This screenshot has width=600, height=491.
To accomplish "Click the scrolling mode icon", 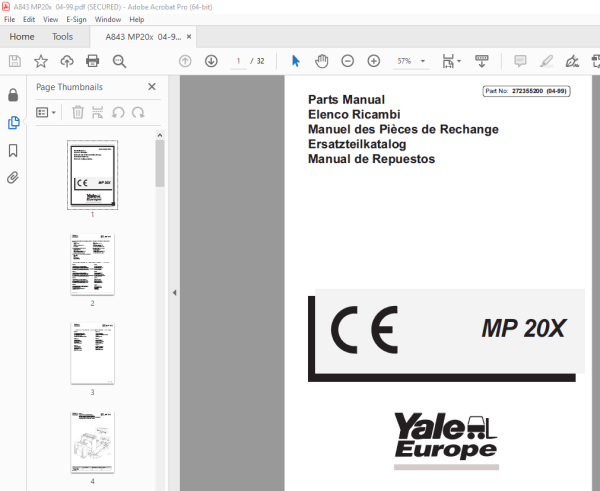I will tap(482, 61).
